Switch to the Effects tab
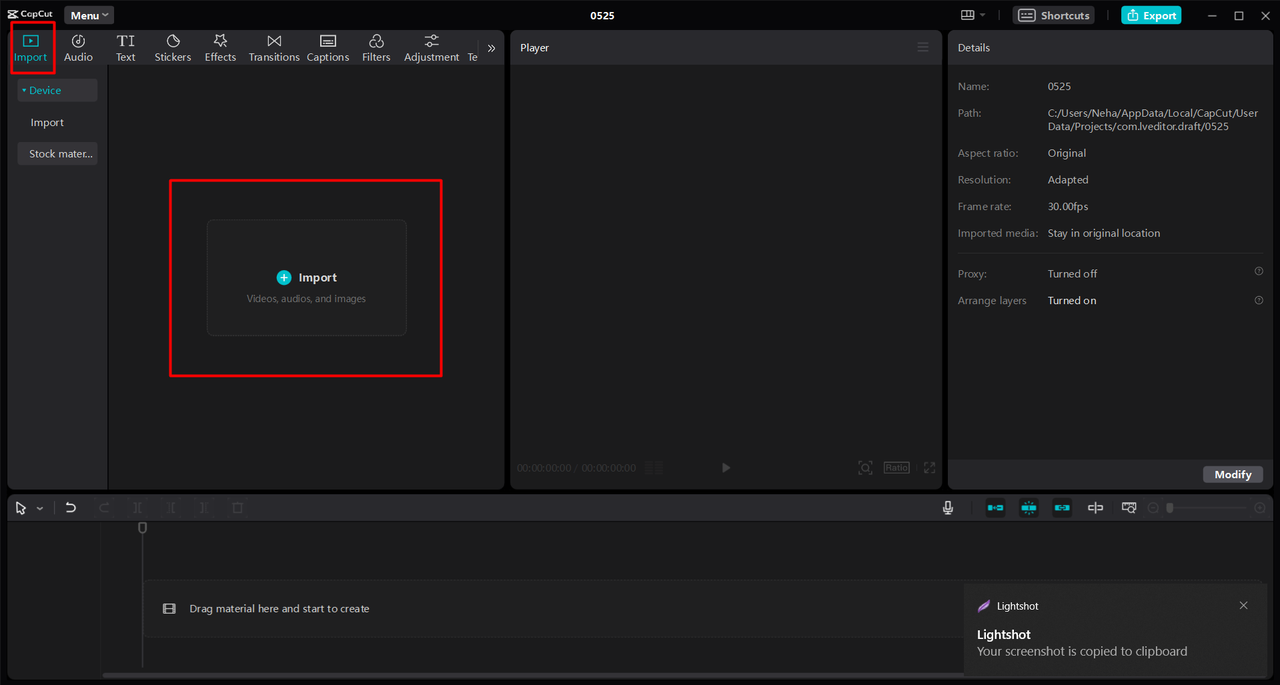 click(220, 47)
